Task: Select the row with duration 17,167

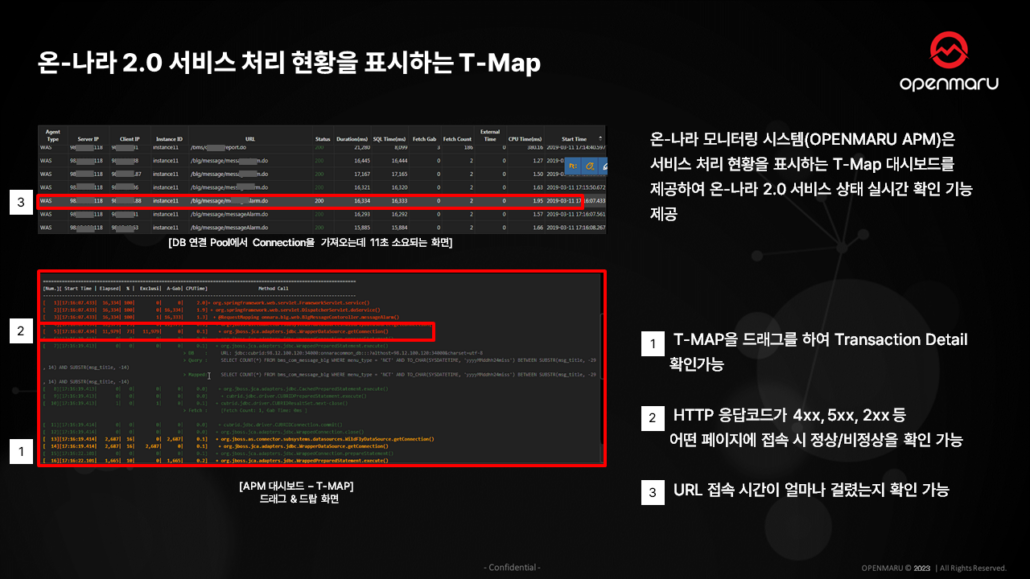Action: click(300, 173)
